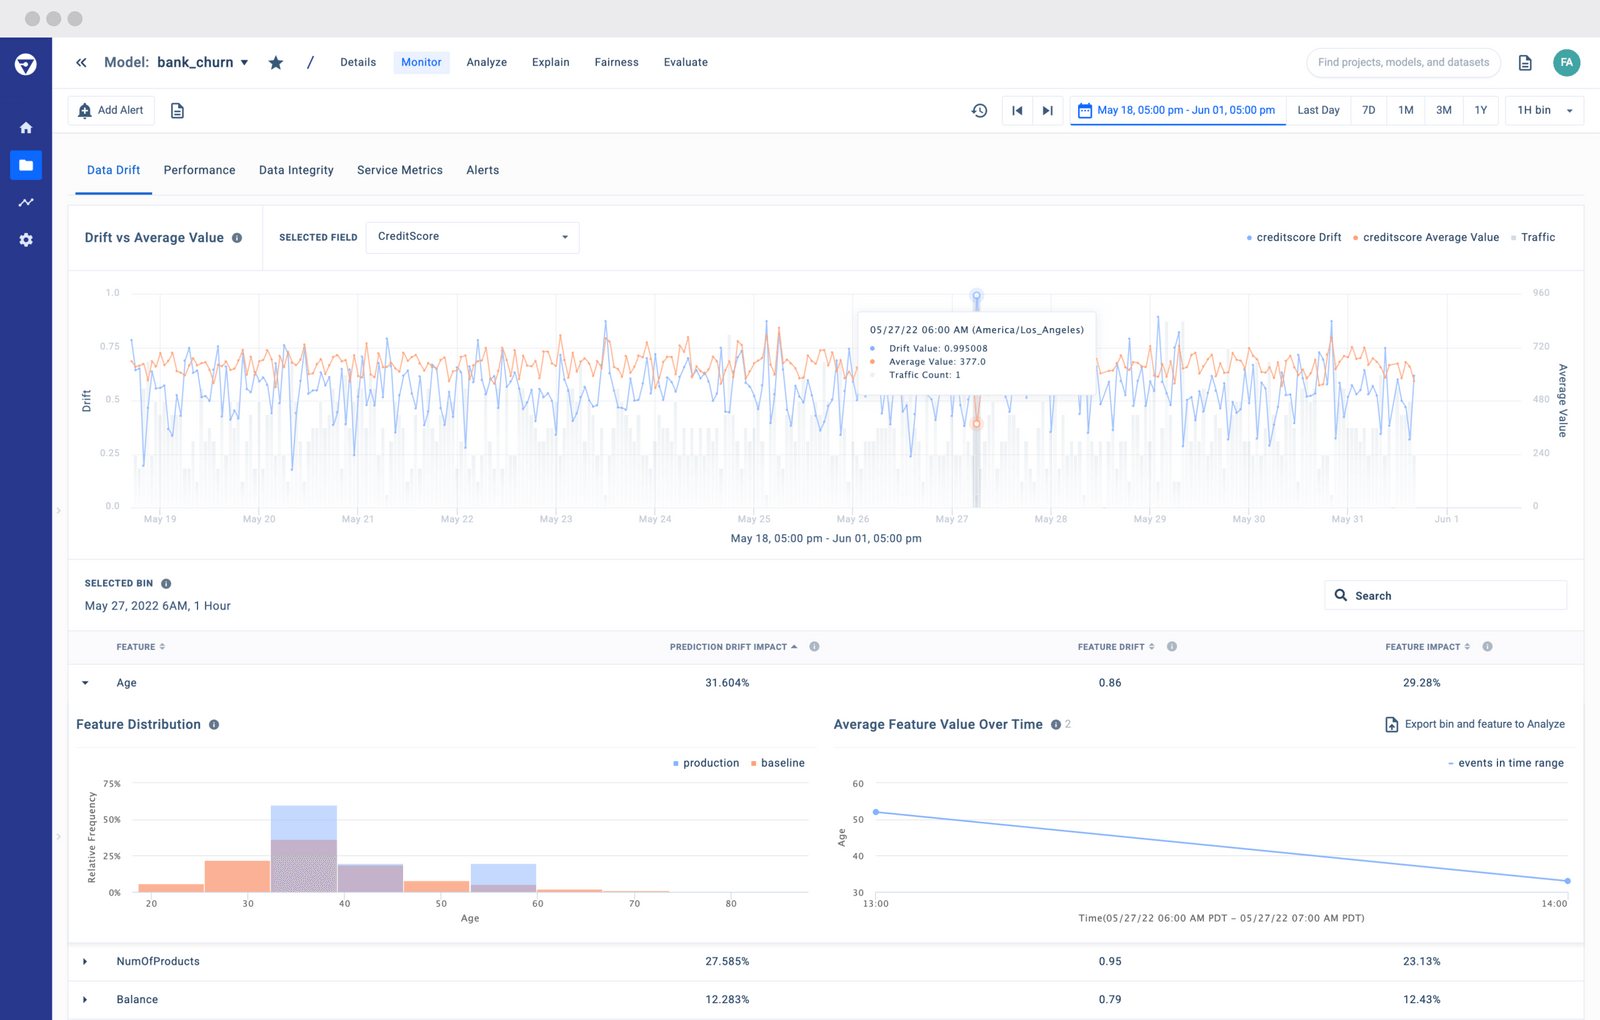Open the 1H bin dropdown

[1543, 110]
